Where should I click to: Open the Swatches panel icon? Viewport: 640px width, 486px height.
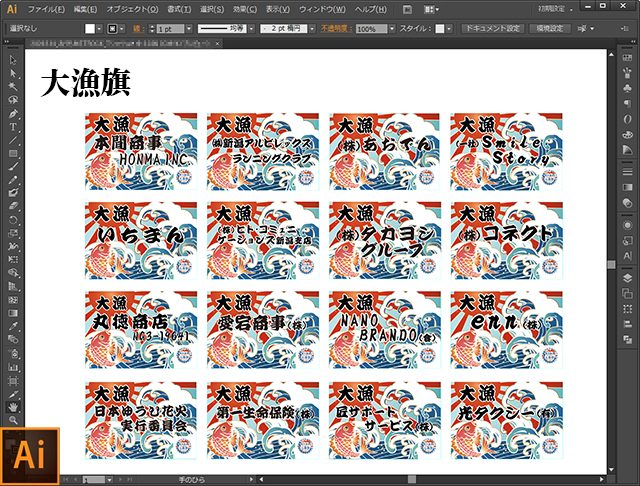627,58
